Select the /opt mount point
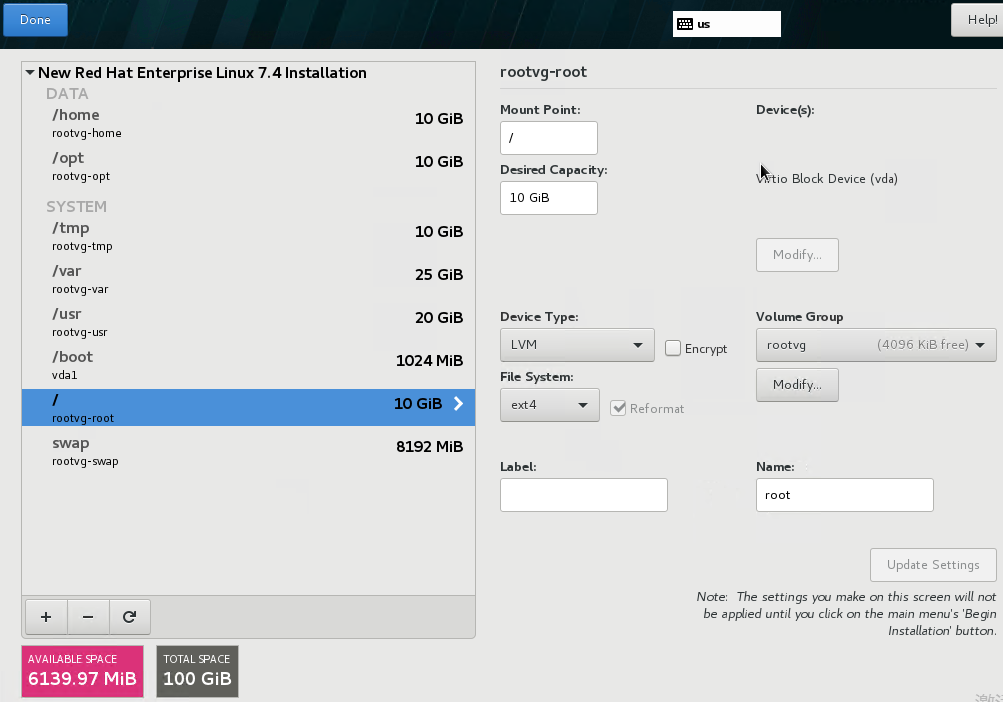The image size is (1003, 702). tap(248, 166)
